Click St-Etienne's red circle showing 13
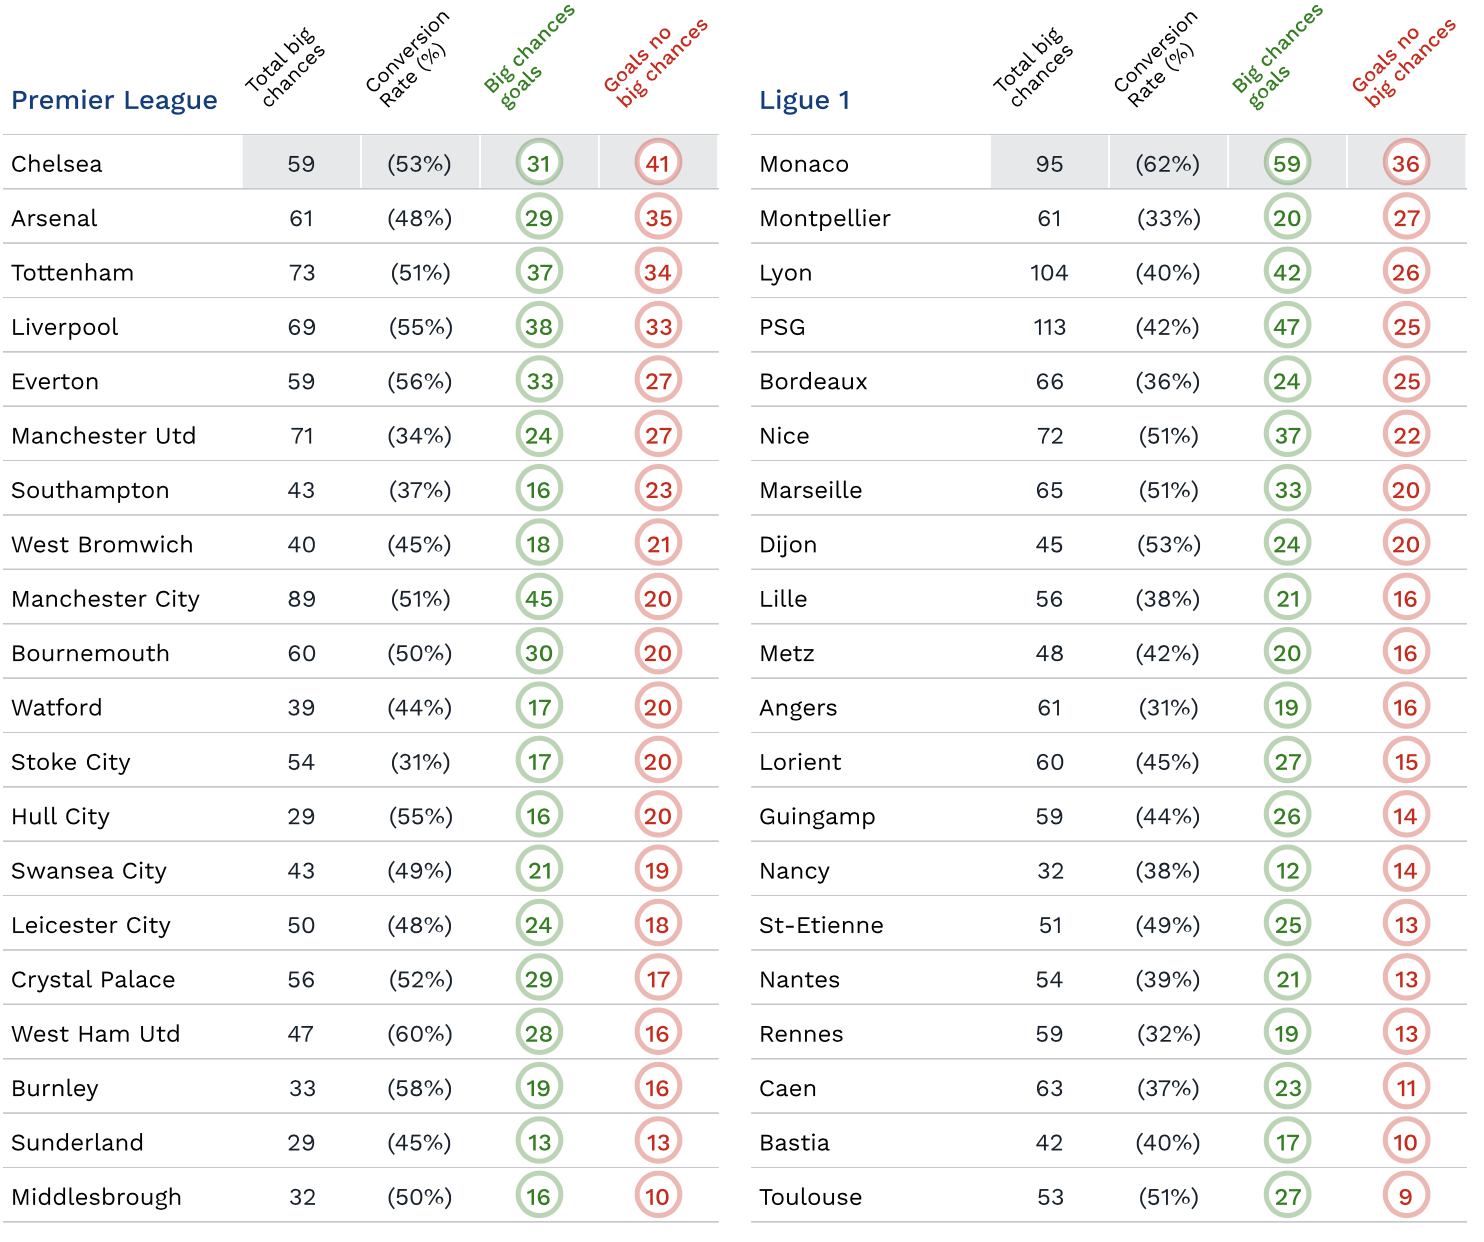The width and height of the screenshot is (1484, 1242). click(1406, 924)
